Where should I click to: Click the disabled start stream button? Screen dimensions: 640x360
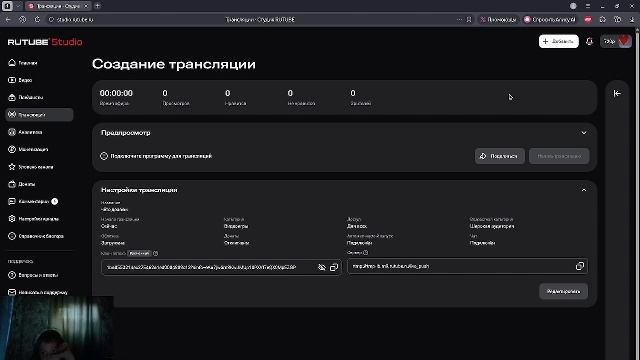coord(559,156)
